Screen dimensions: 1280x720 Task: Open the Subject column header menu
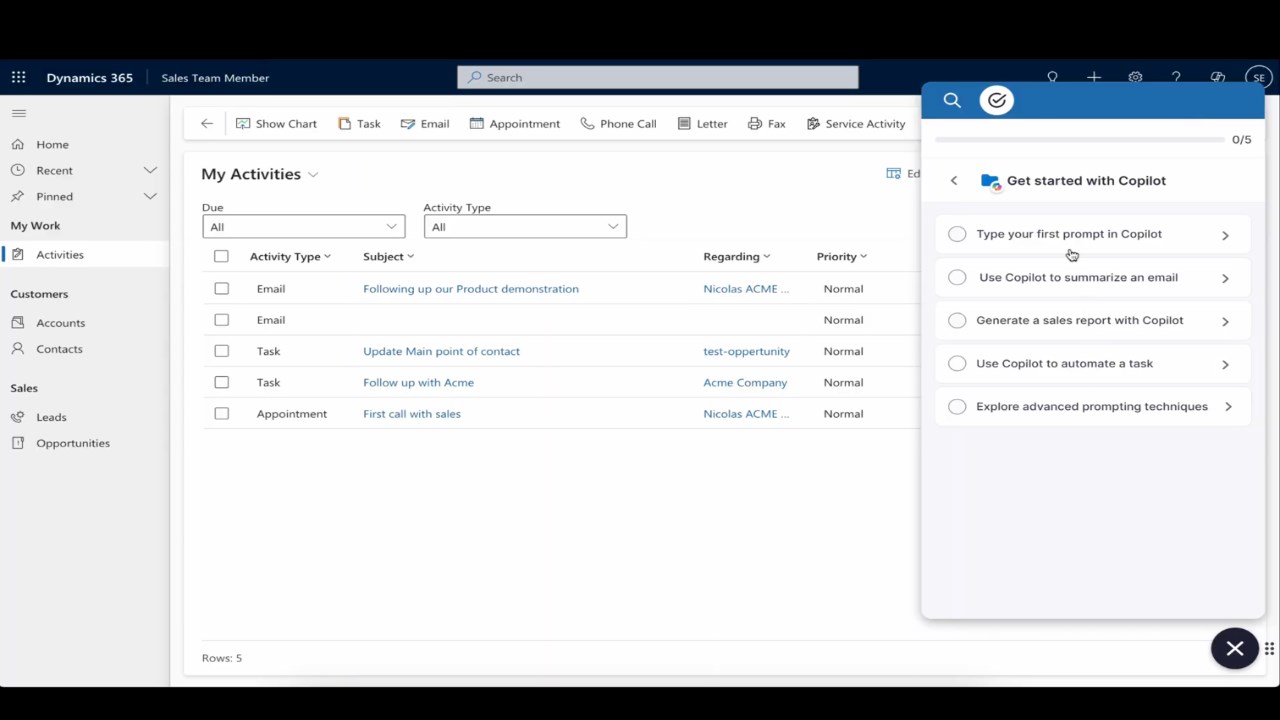(x=388, y=256)
